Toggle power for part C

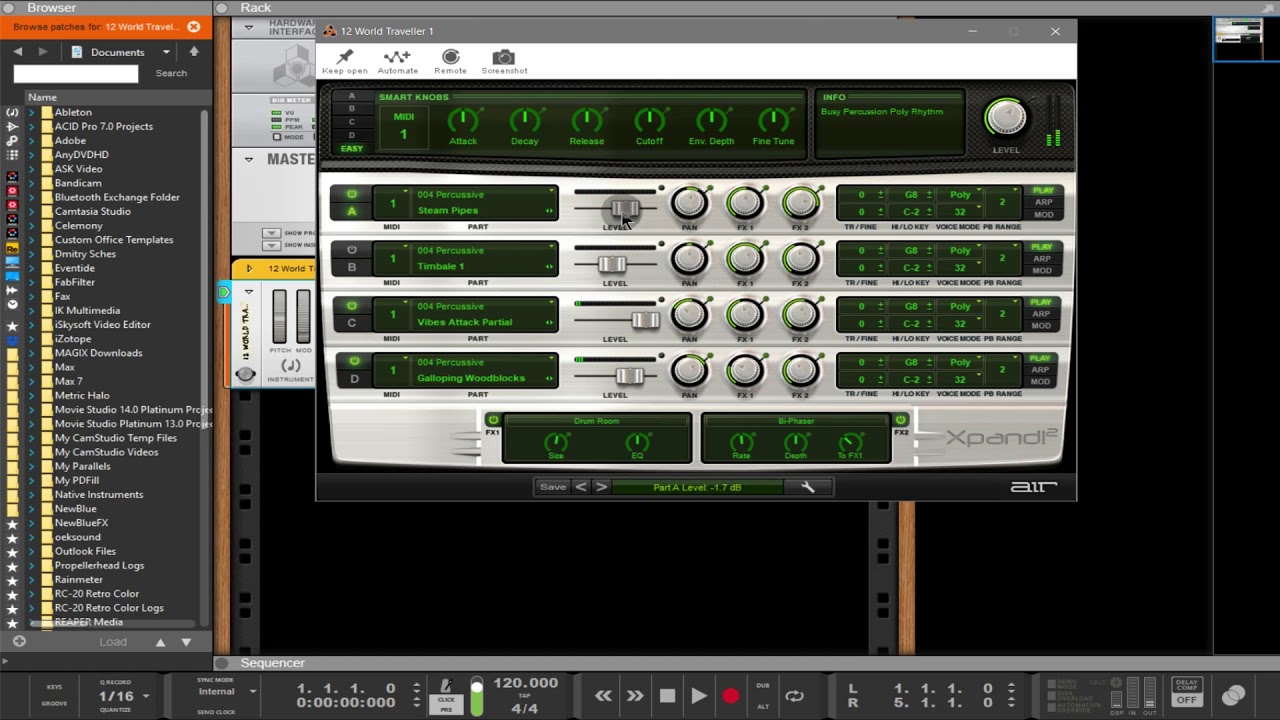351,306
